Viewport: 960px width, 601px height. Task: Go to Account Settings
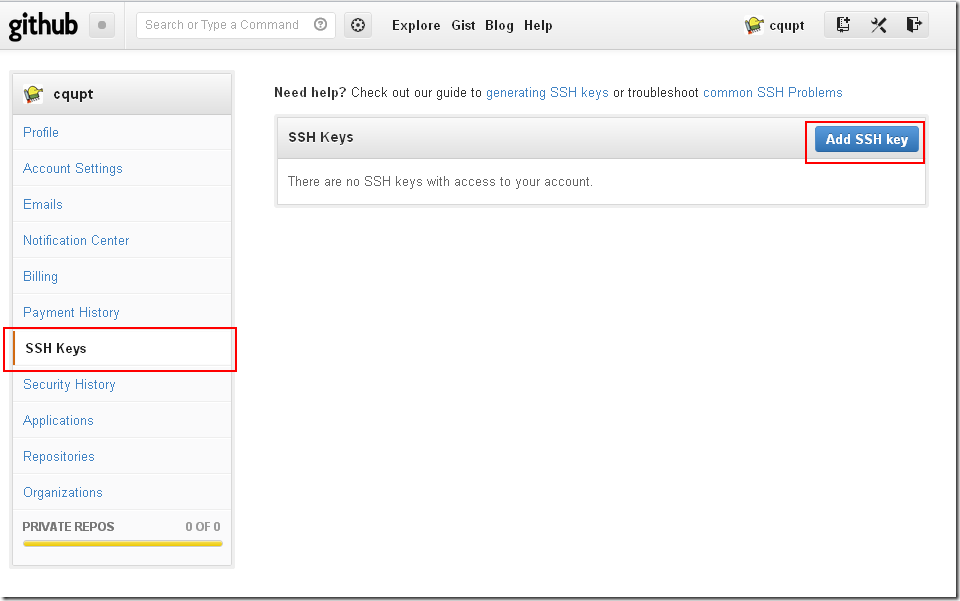point(73,168)
